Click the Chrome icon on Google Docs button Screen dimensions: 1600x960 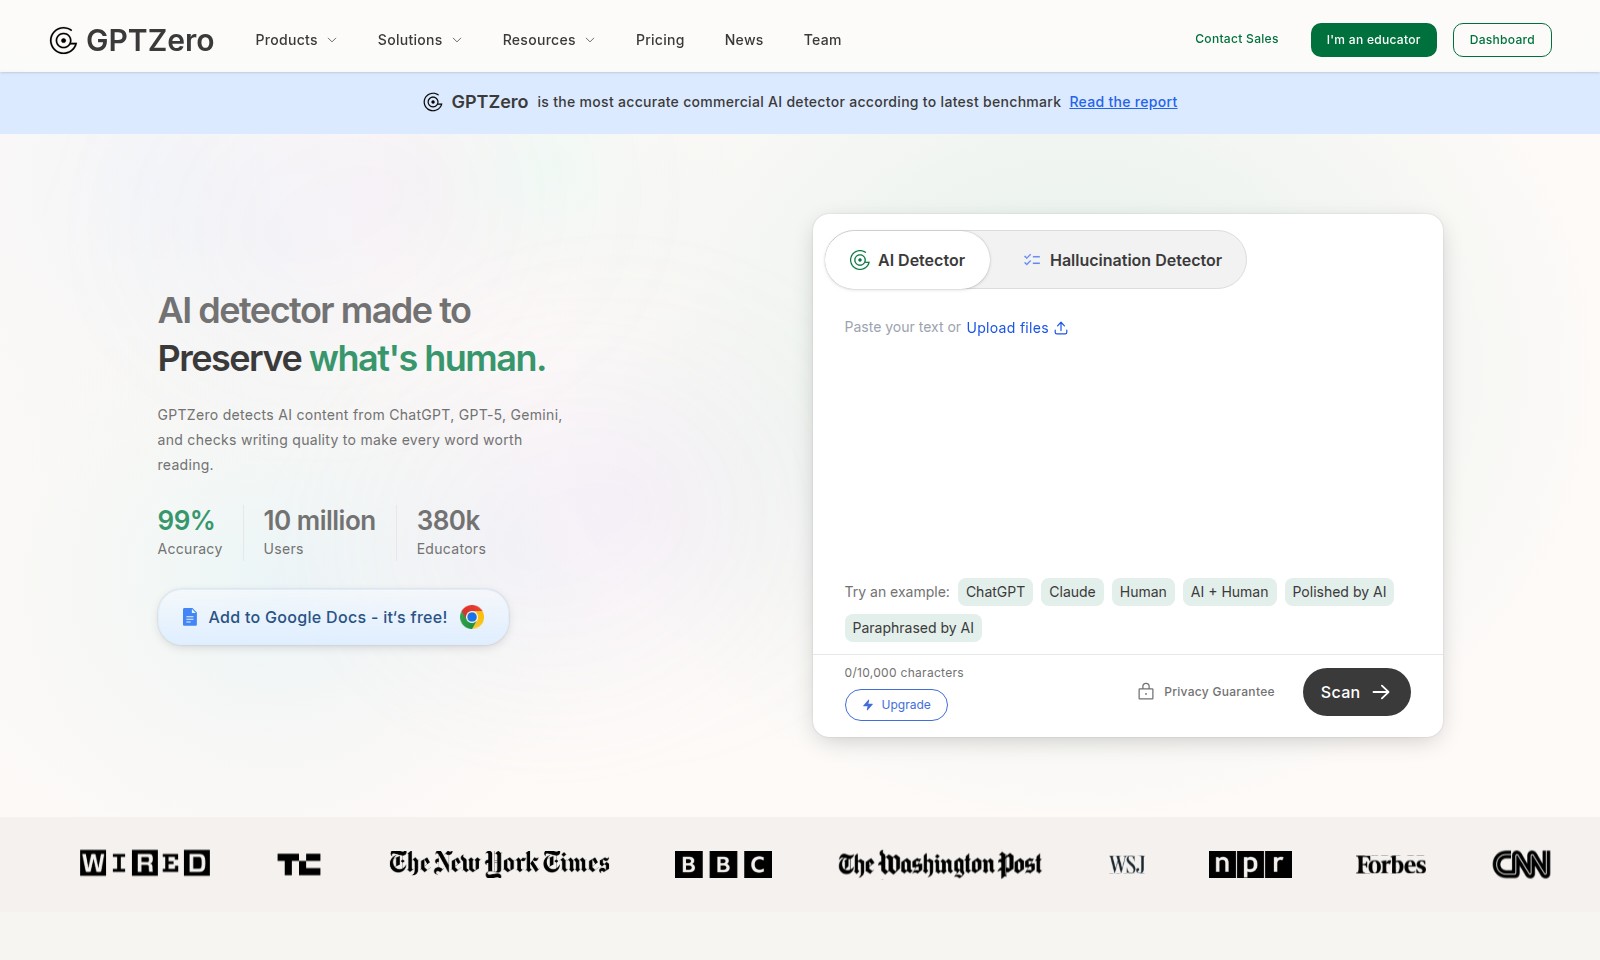[x=472, y=617]
